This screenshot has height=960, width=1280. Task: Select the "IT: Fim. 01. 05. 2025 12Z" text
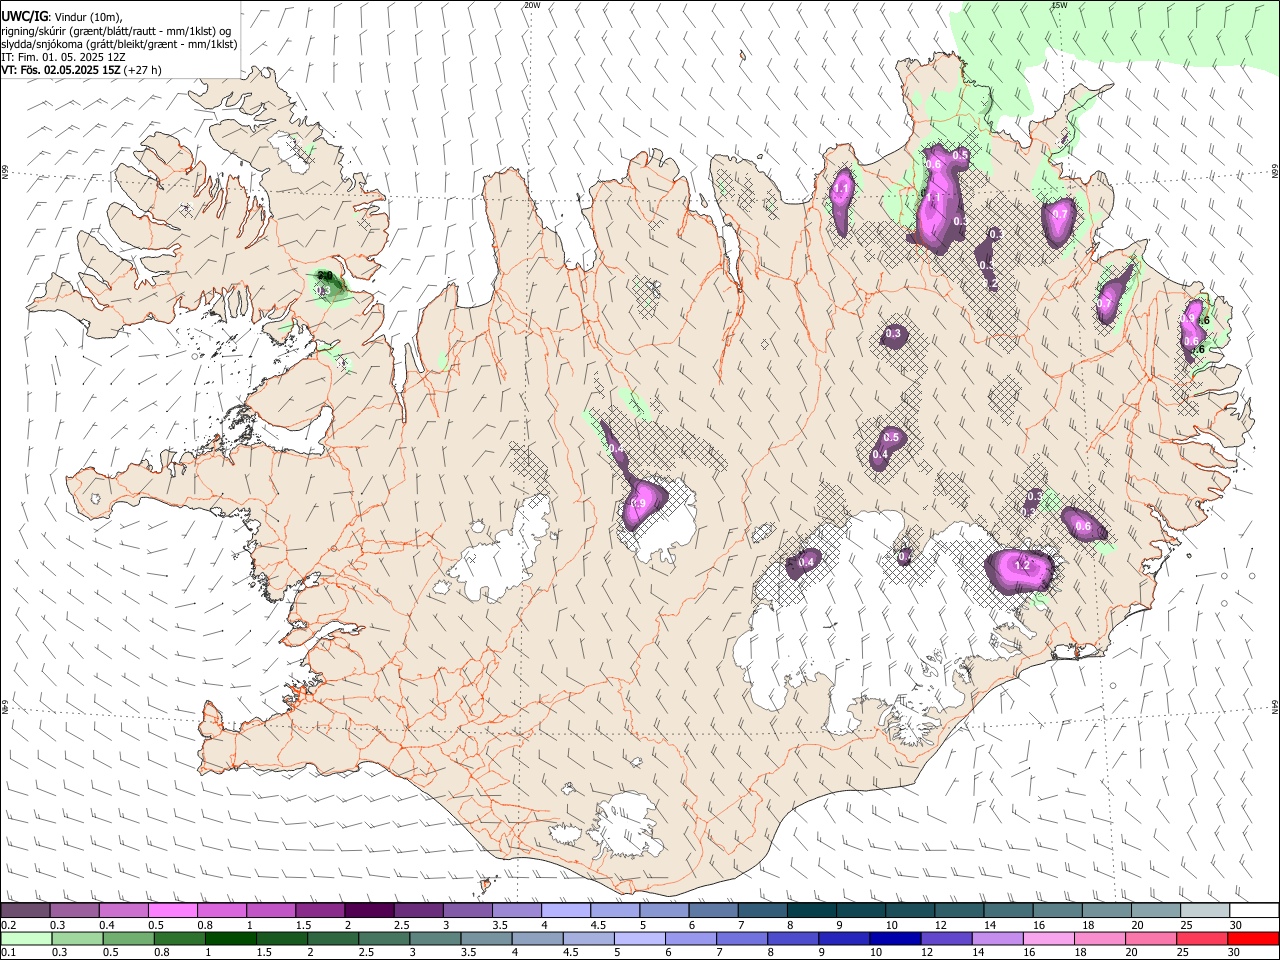click(x=63, y=57)
